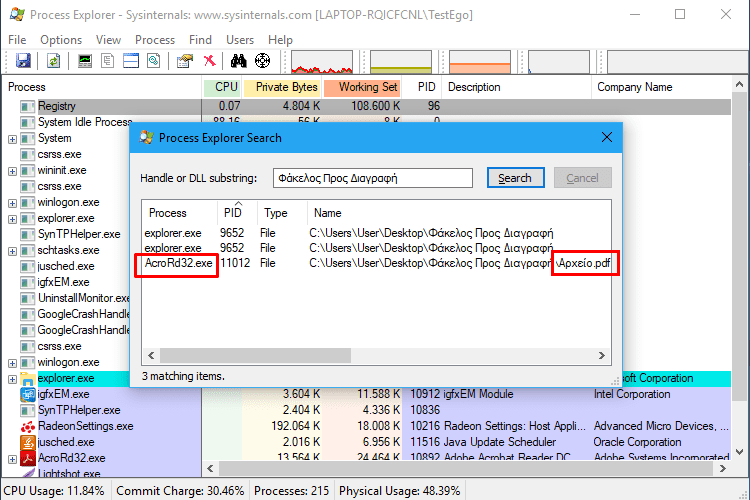Click the View DLLs/Handles toolbar icon

pos(154,61)
